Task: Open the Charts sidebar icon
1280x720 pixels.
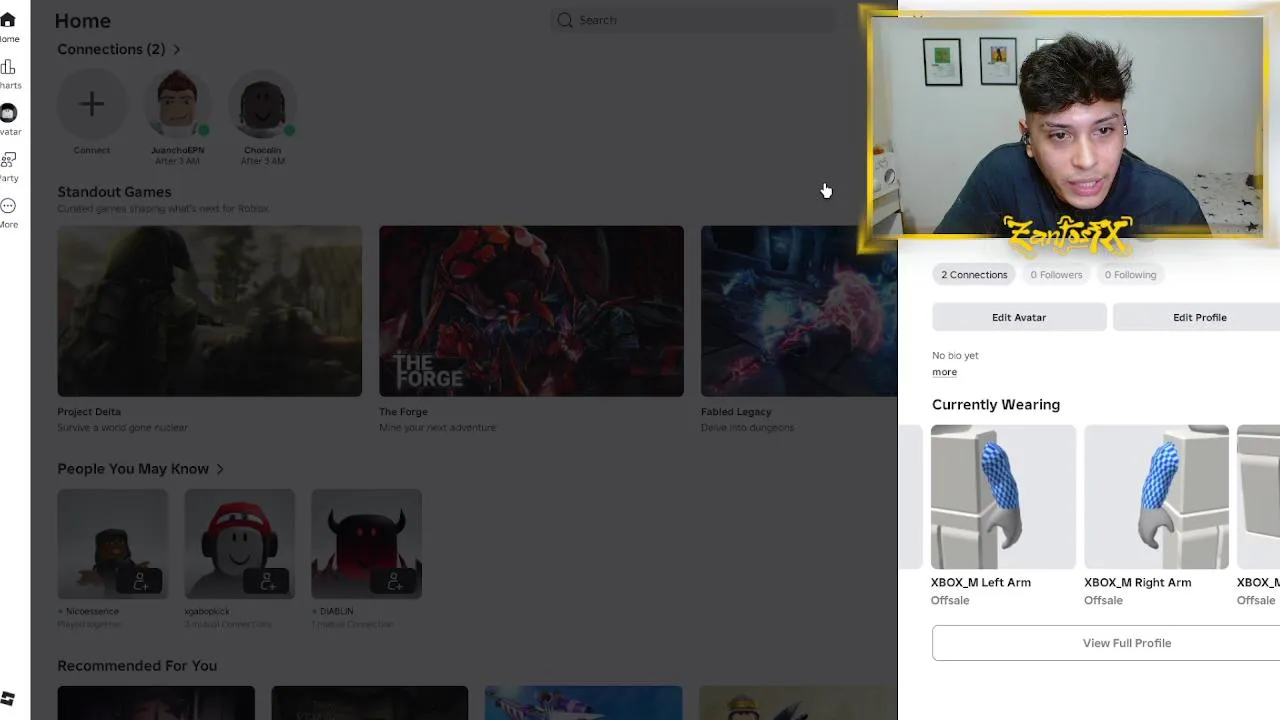Action: 8,67
